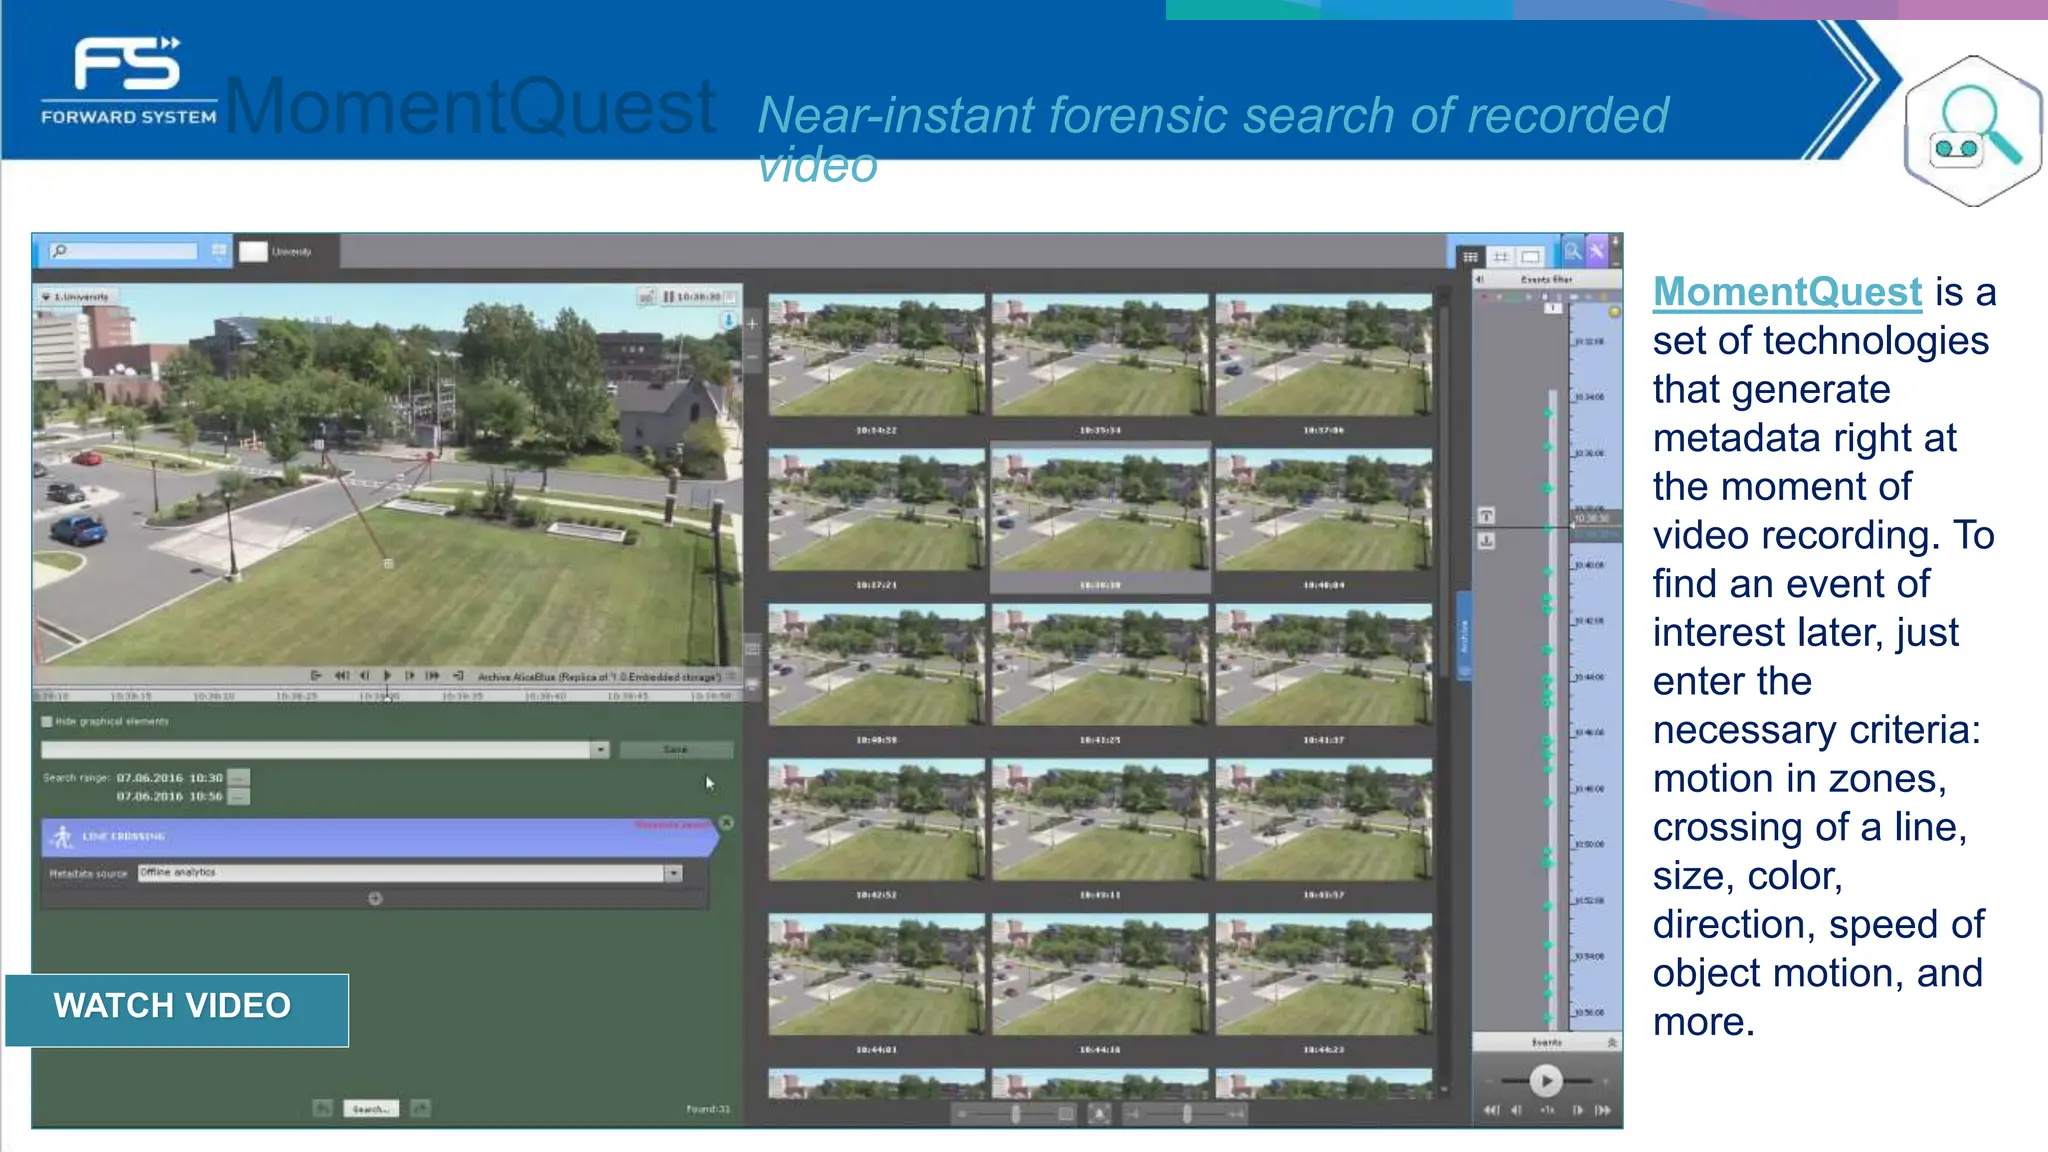This screenshot has width=2048, height=1152.
Task: Open search result thumbnail 10:42:52
Action: (x=876, y=820)
